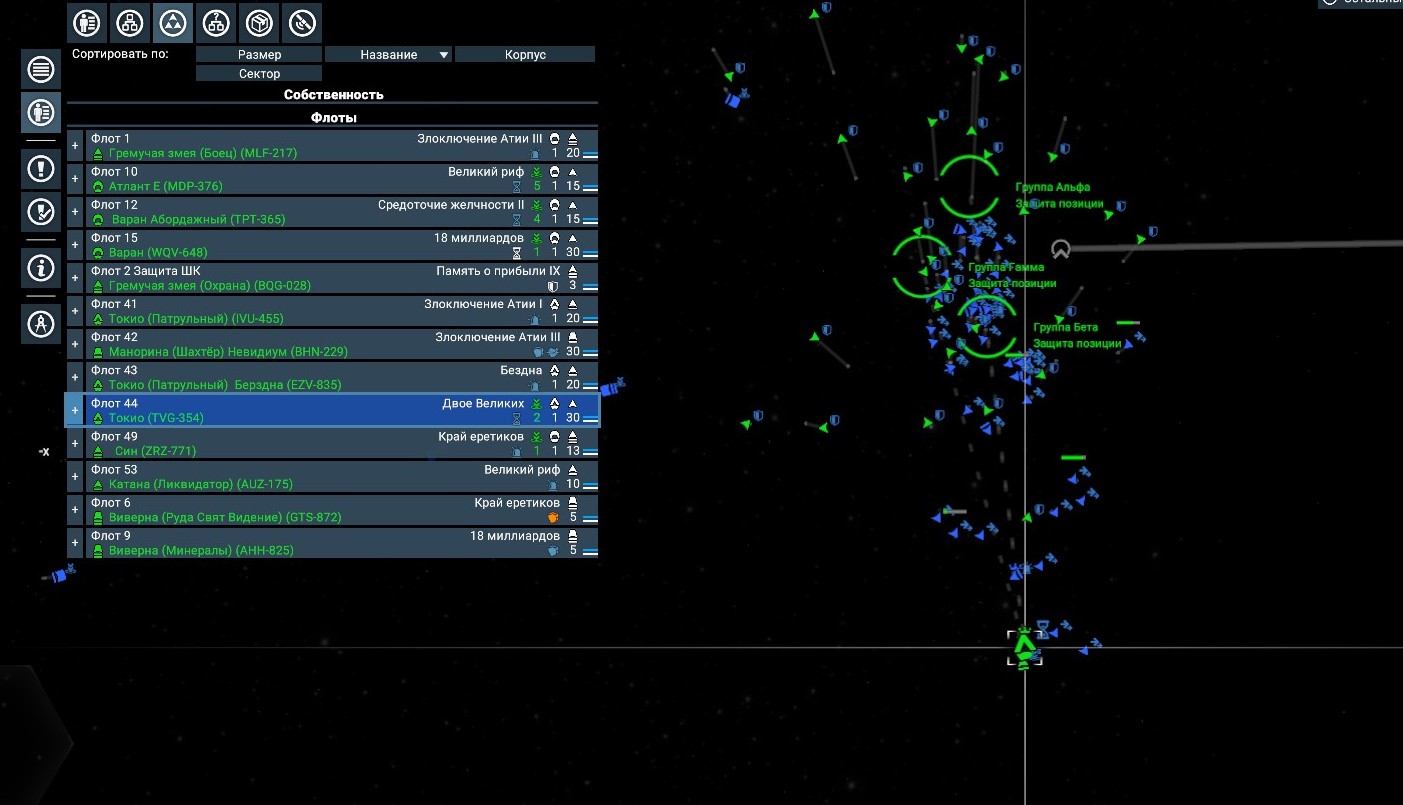This screenshot has height=805, width=1403.
Task: Select the stations hierarchy tab icon
Action: [x=130, y=22]
